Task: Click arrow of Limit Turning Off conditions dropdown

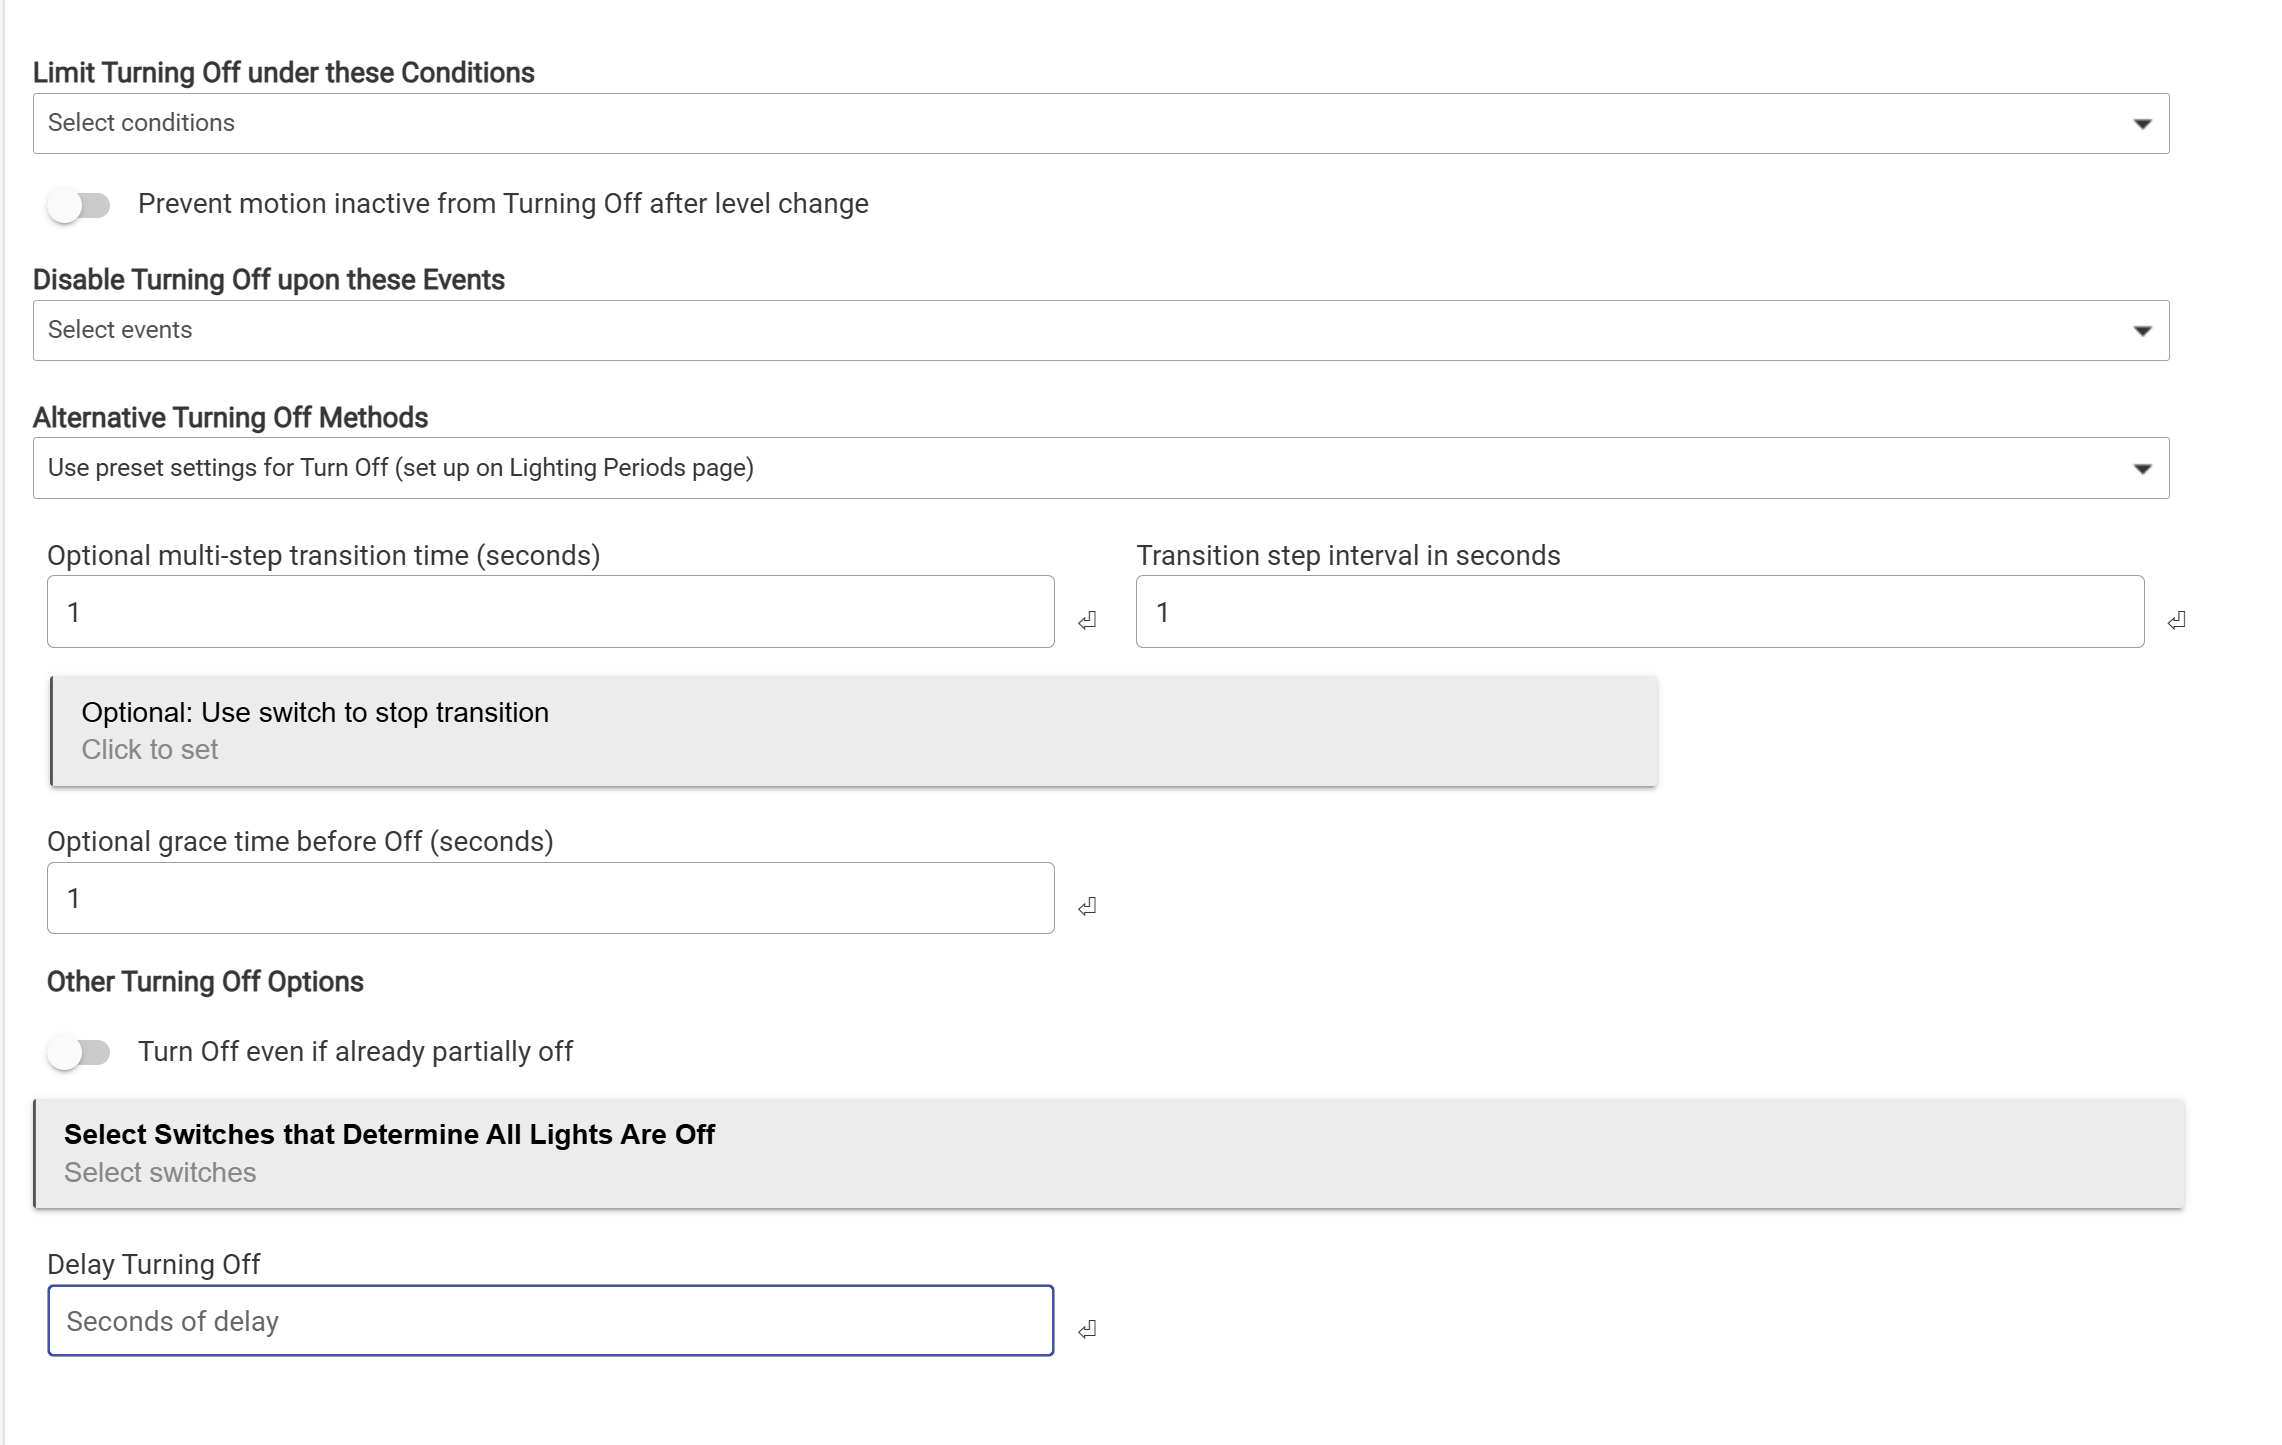Action: pos(2141,124)
